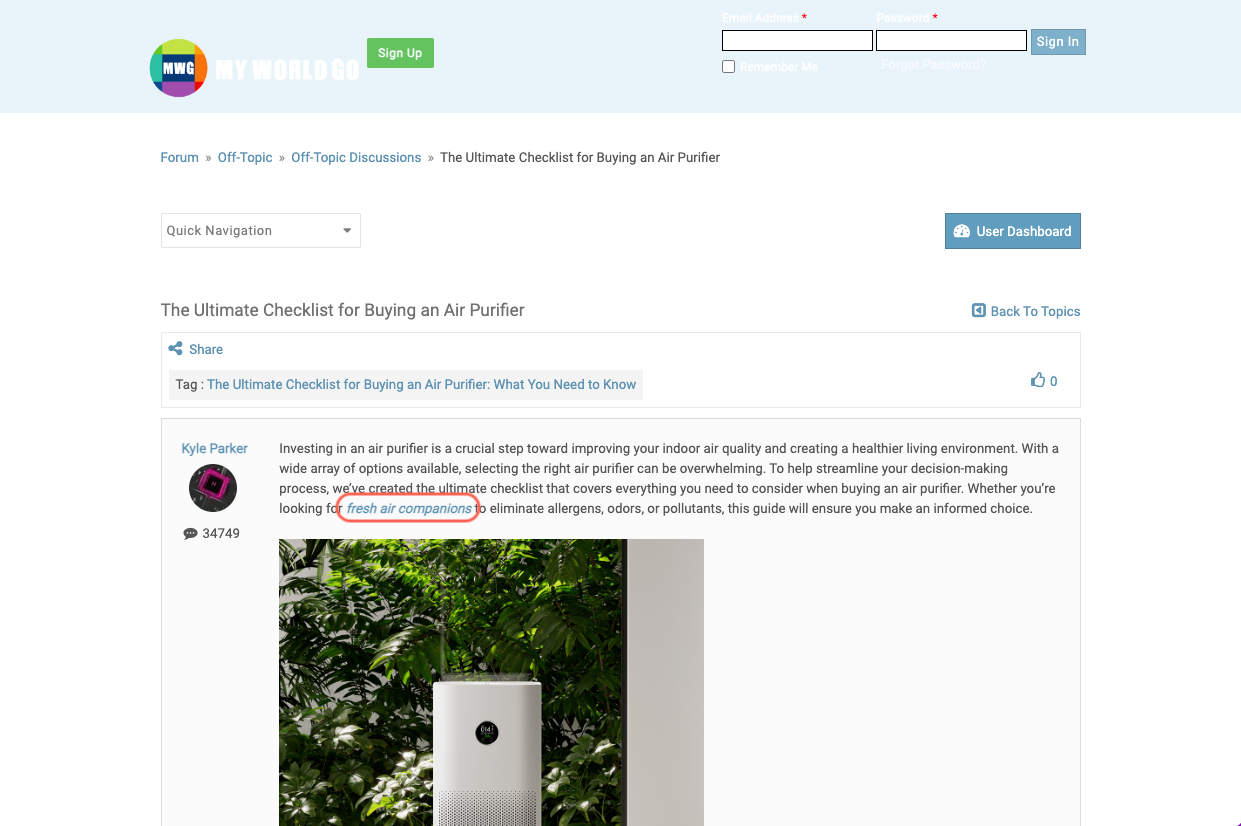Toggle the Remember Me checkbox

click(x=729, y=67)
